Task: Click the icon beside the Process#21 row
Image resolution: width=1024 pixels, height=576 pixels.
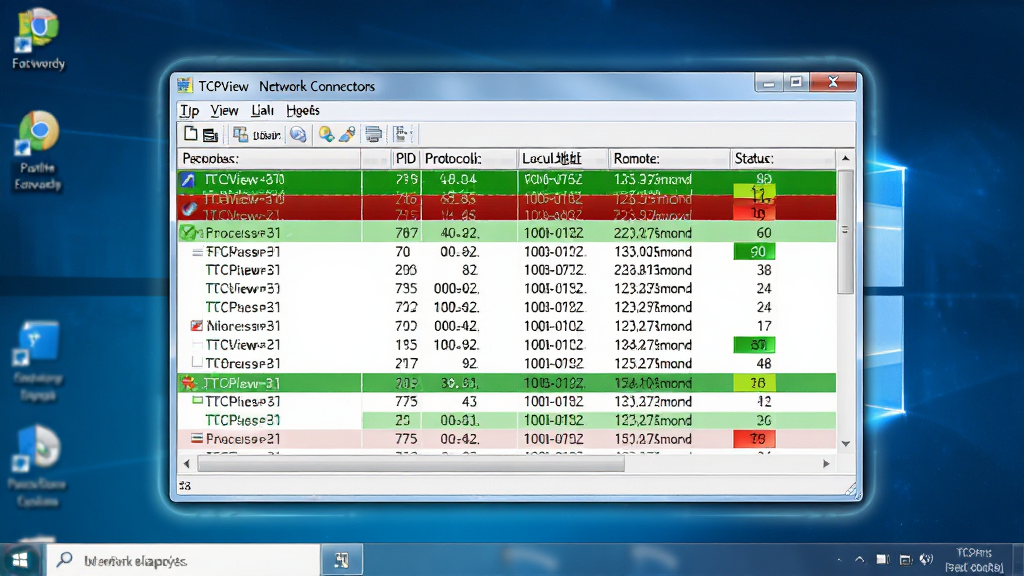Action: click(x=197, y=438)
